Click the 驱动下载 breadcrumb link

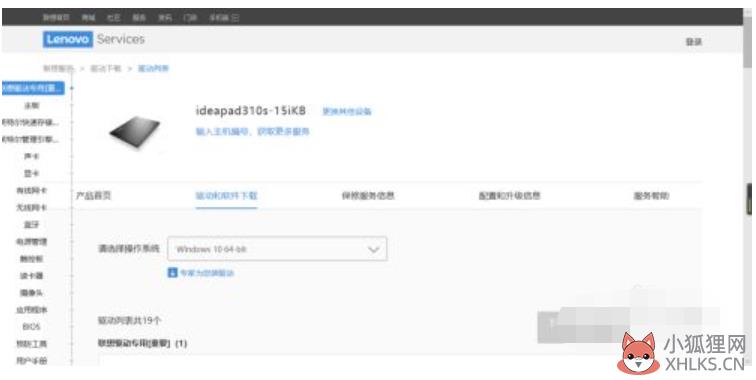tap(106, 68)
